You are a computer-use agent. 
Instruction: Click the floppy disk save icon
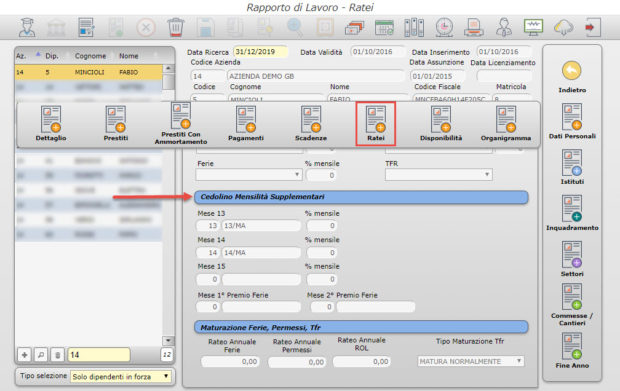pos(206,28)
